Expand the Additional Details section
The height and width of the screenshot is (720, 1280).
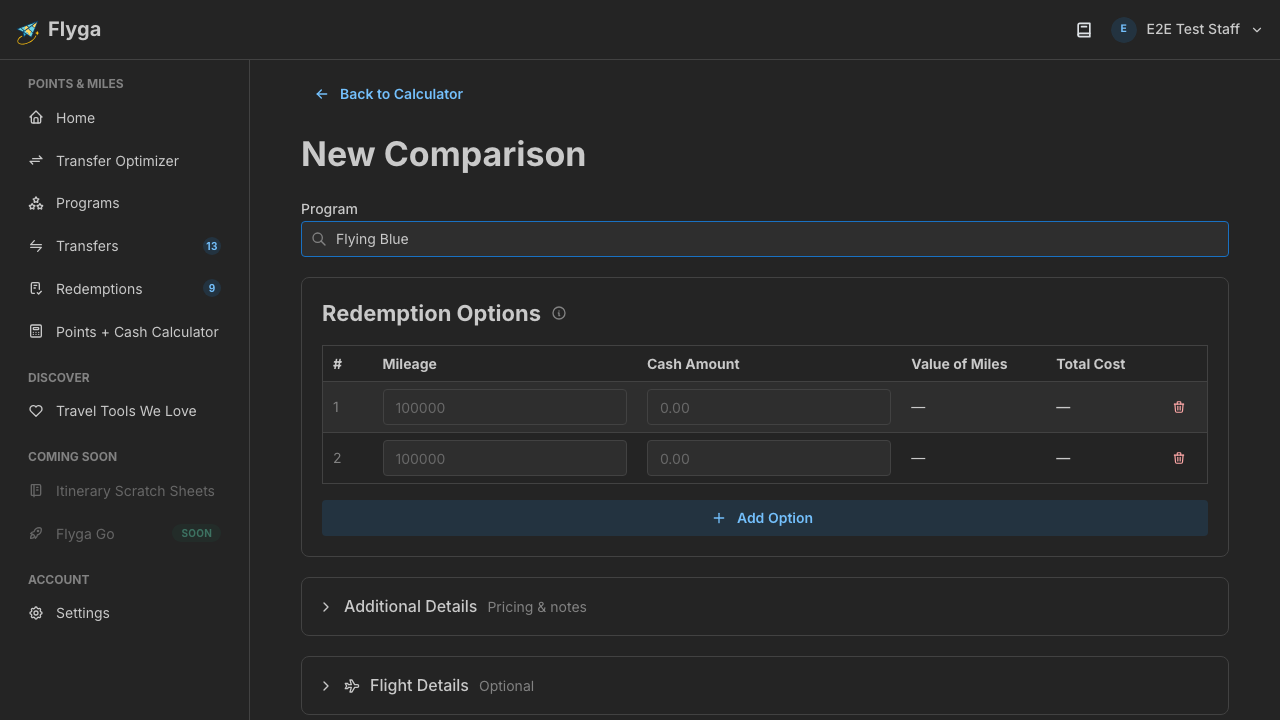(x=765, y=607)
